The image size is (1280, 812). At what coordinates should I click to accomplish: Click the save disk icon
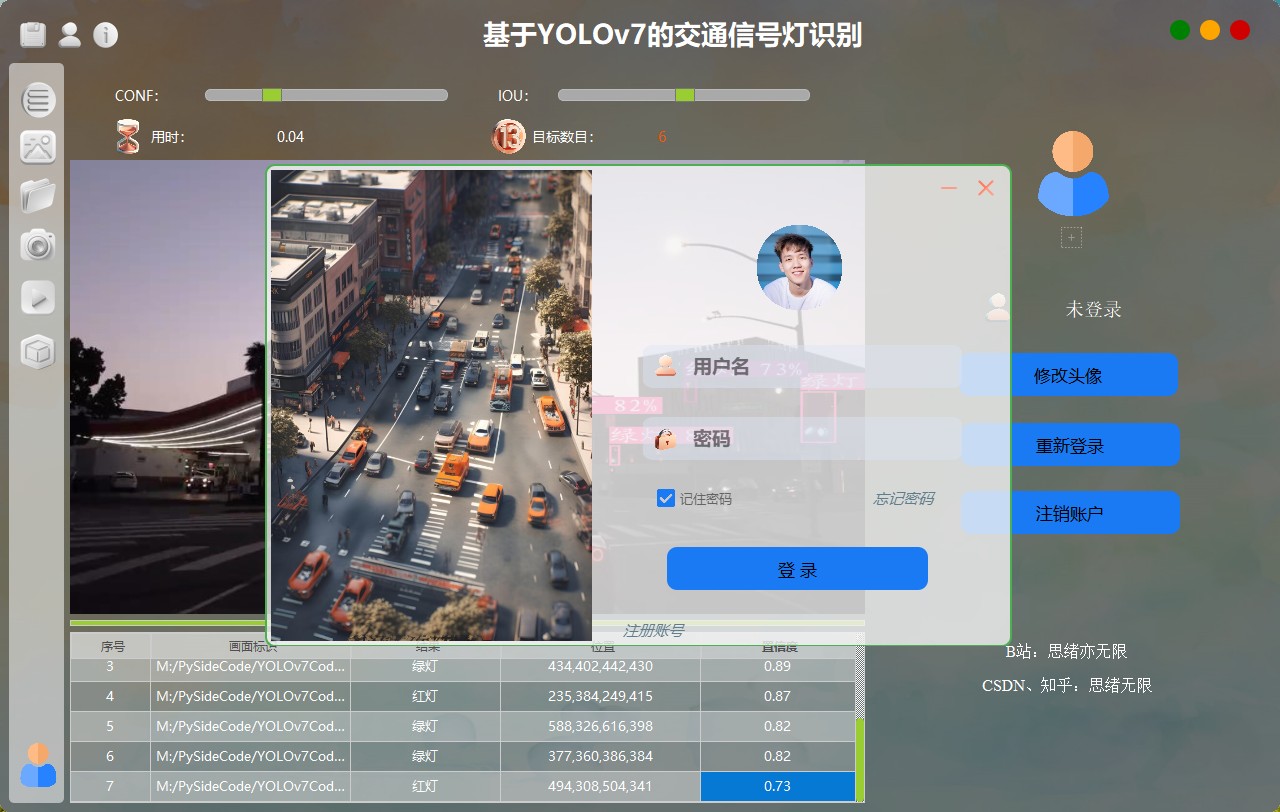pyautogui.click(x=34, y=35)
